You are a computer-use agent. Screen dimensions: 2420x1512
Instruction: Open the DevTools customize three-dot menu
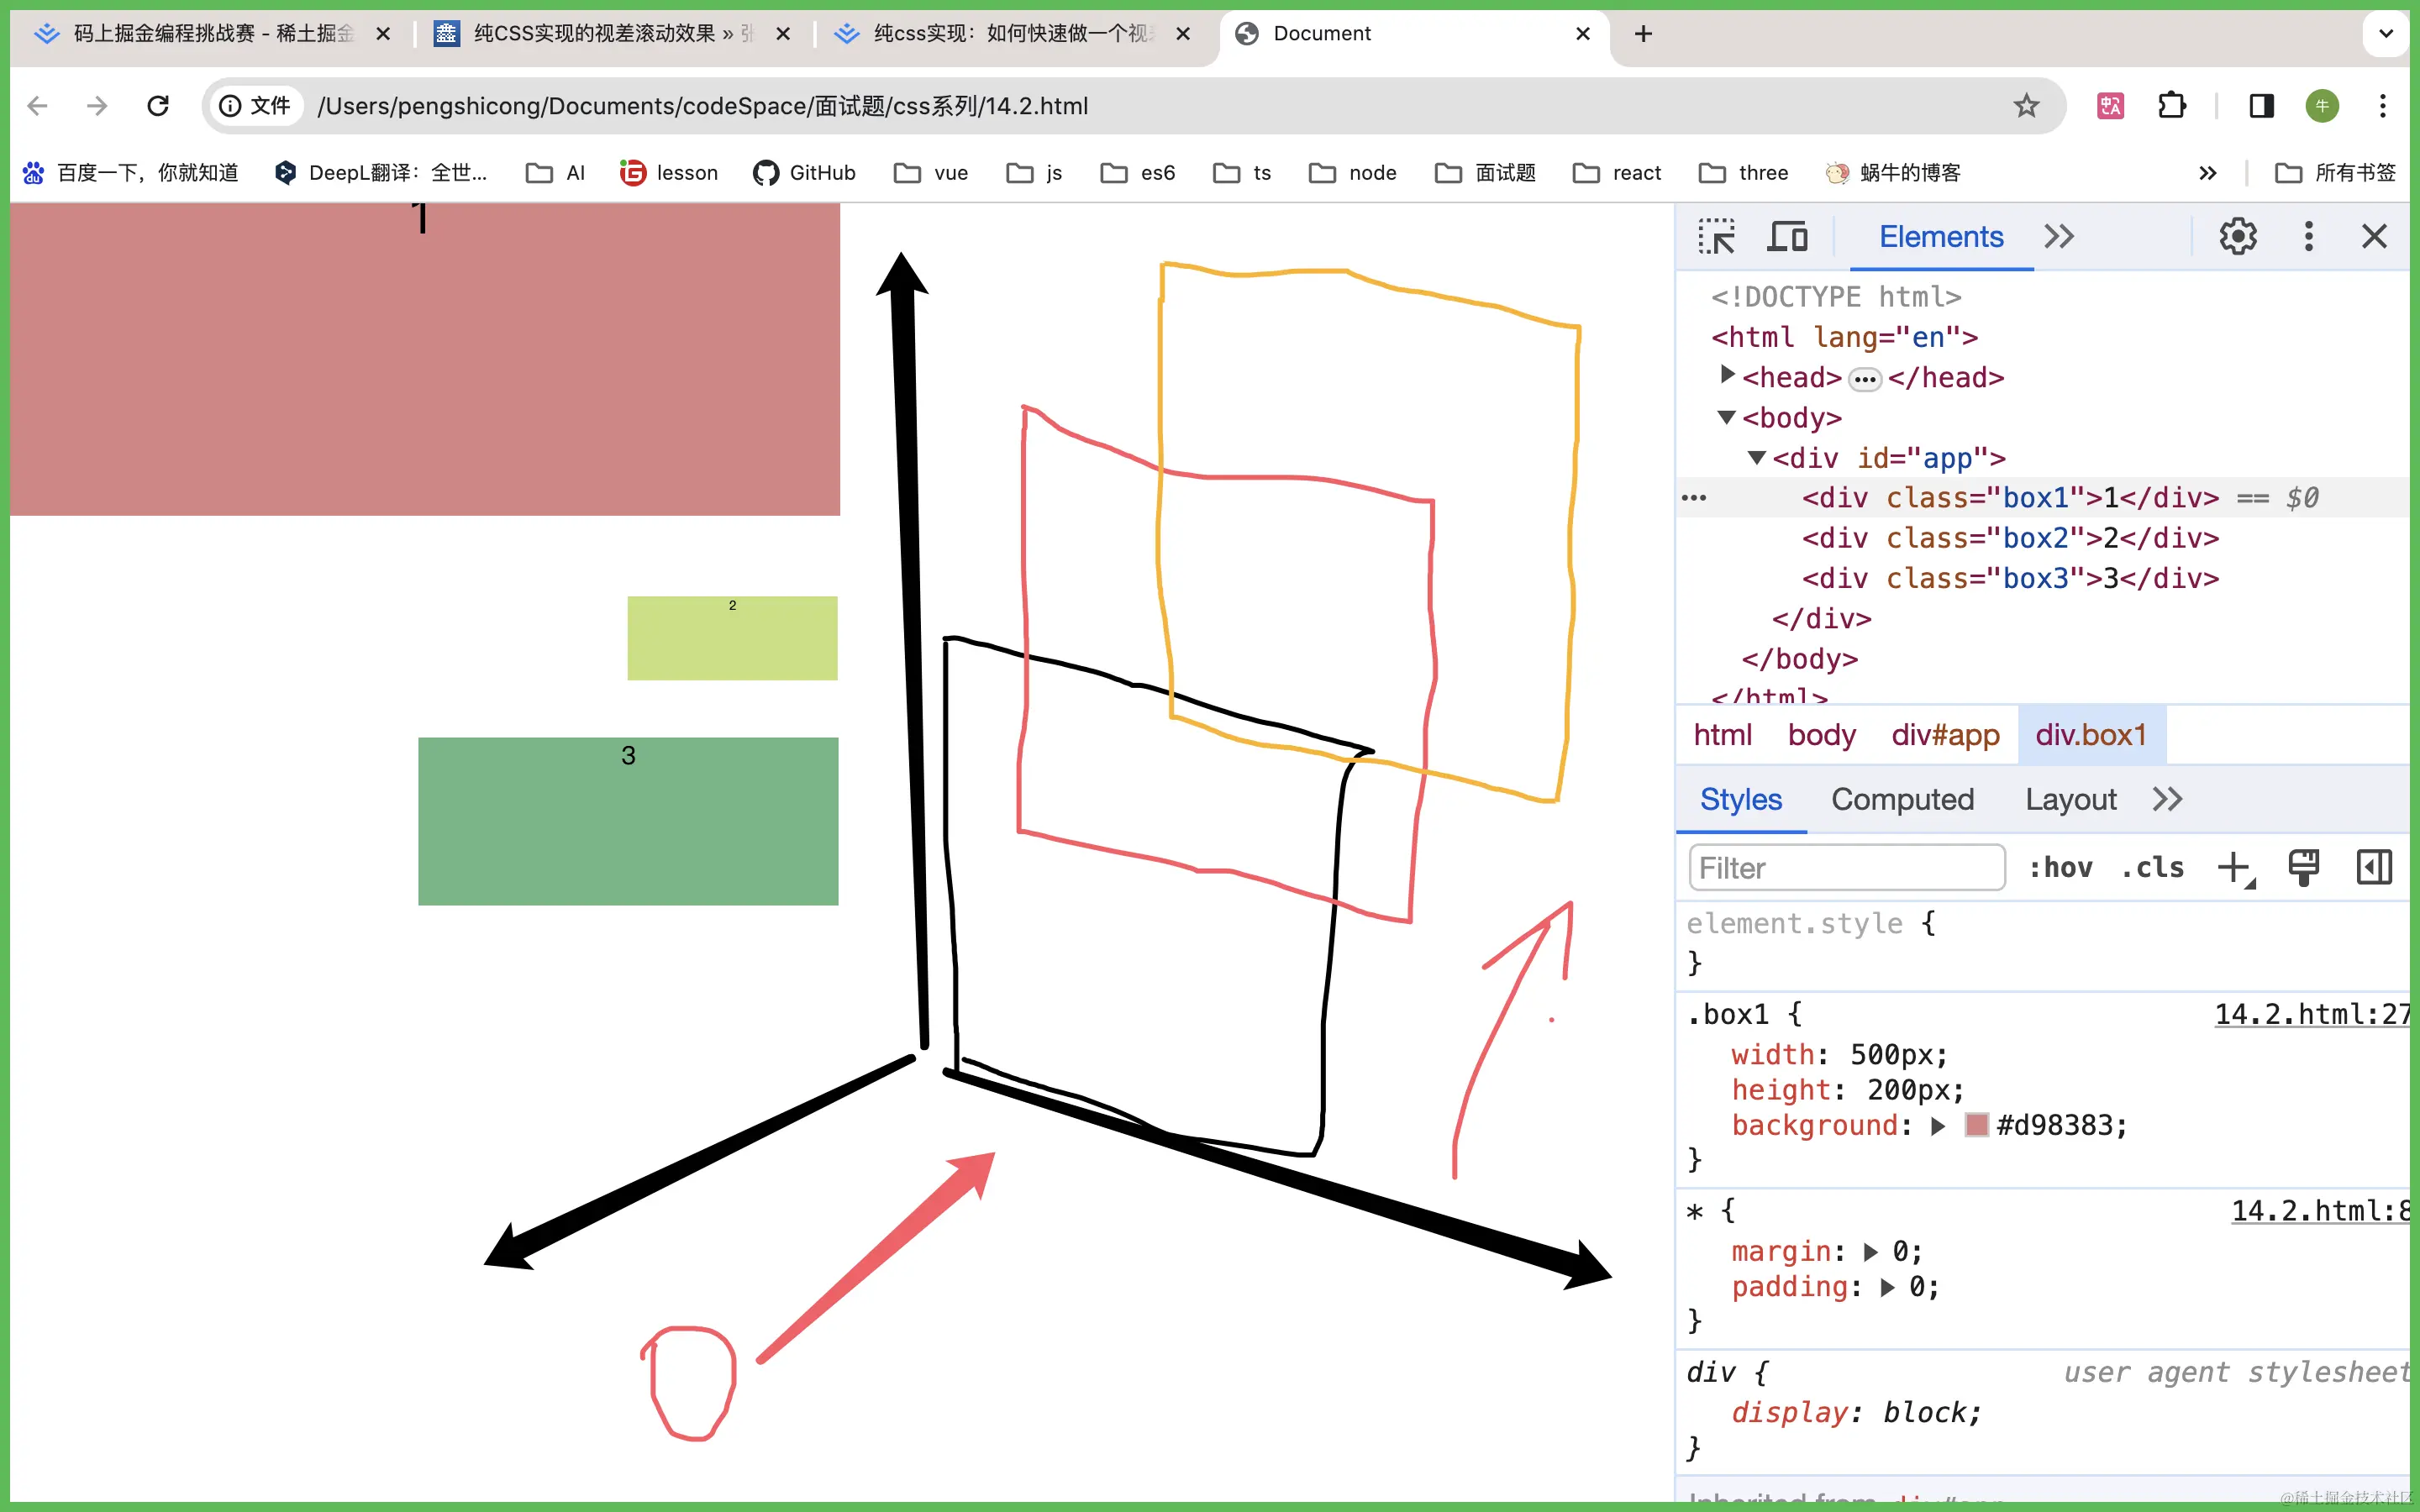point(2308,237)
